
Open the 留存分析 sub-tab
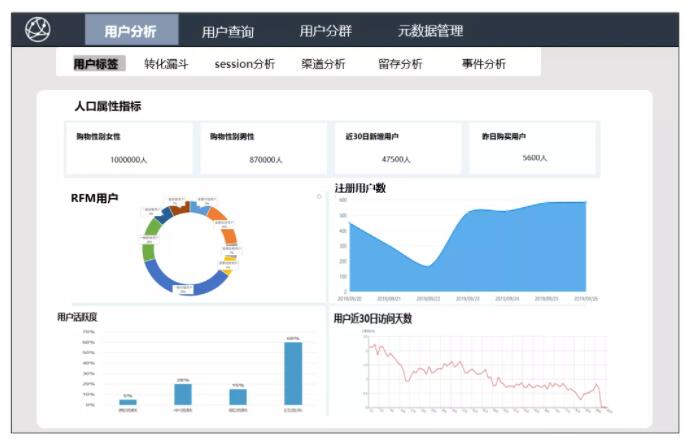click(x=400, y=64)
